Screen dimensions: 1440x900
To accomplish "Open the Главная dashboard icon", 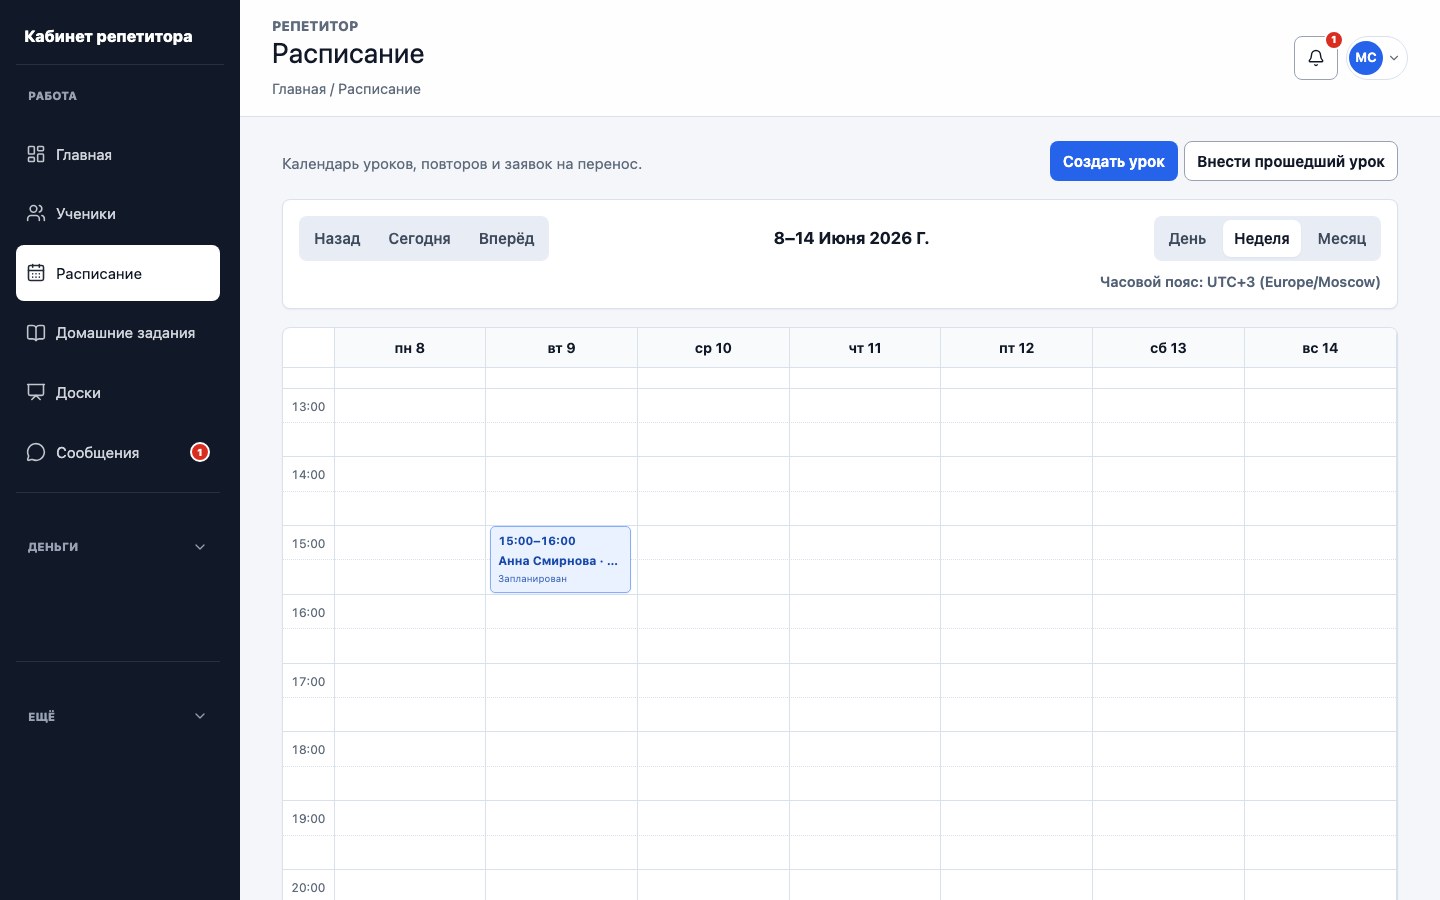I will click(x=36, y=154).
